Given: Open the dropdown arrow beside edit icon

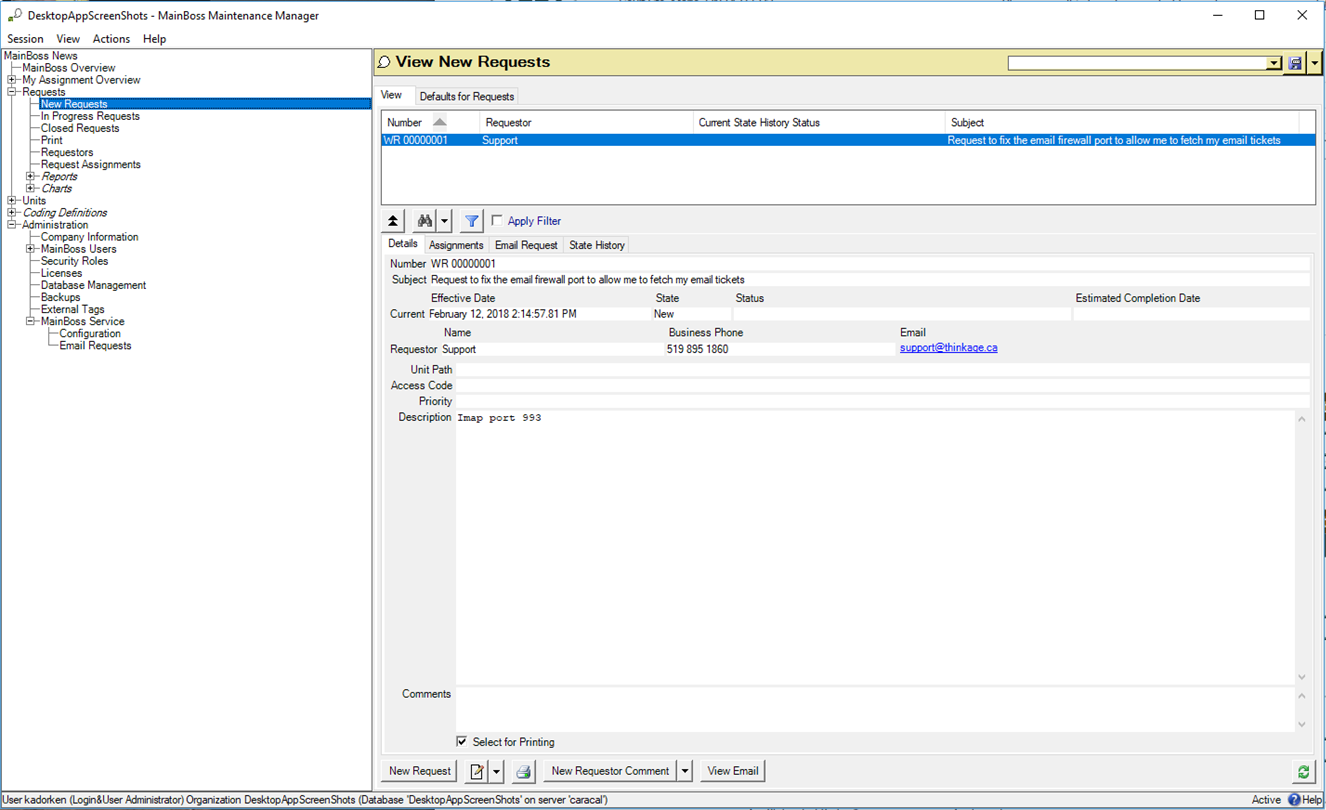Looking at the screenshot, I should 496,771.
